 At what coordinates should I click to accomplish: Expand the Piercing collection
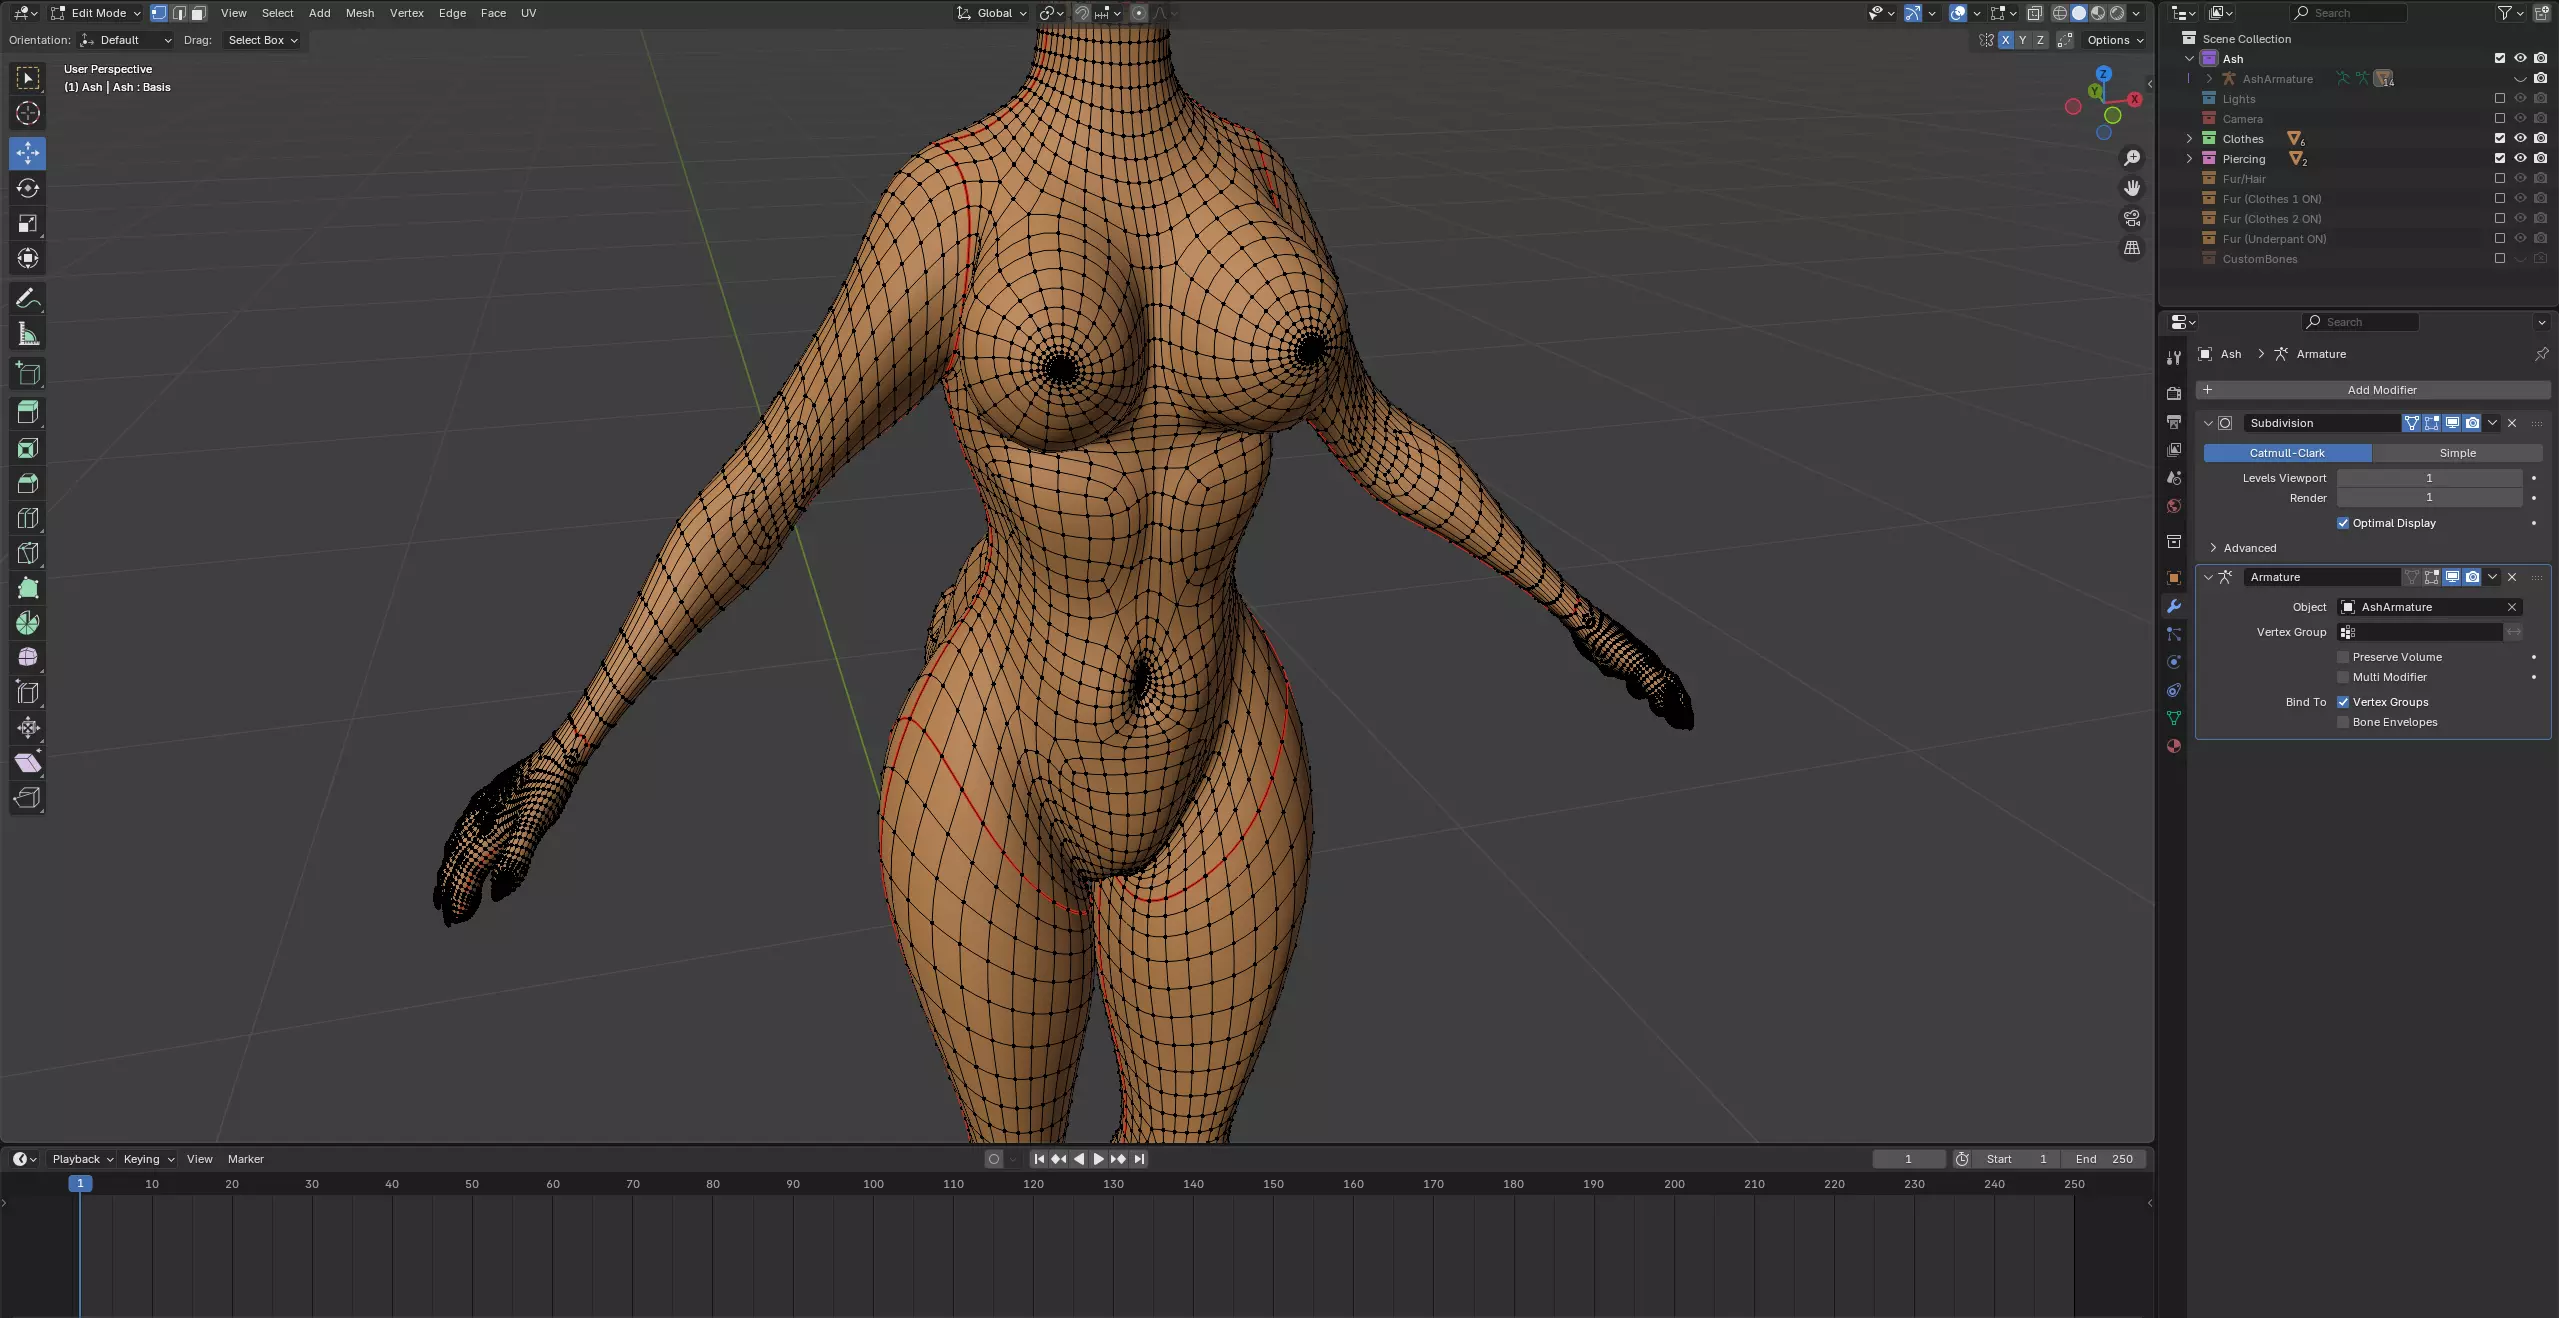coord(2189,159)
